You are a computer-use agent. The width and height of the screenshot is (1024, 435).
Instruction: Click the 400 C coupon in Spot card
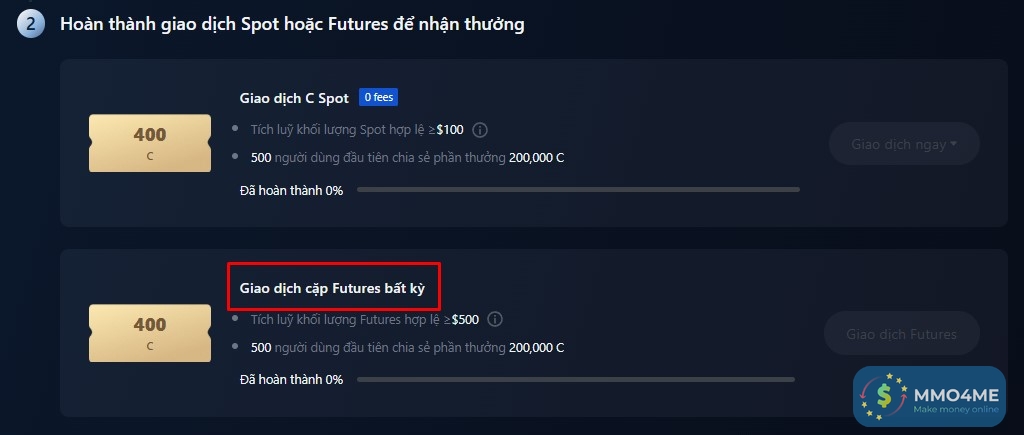click(x=150, y=143)
